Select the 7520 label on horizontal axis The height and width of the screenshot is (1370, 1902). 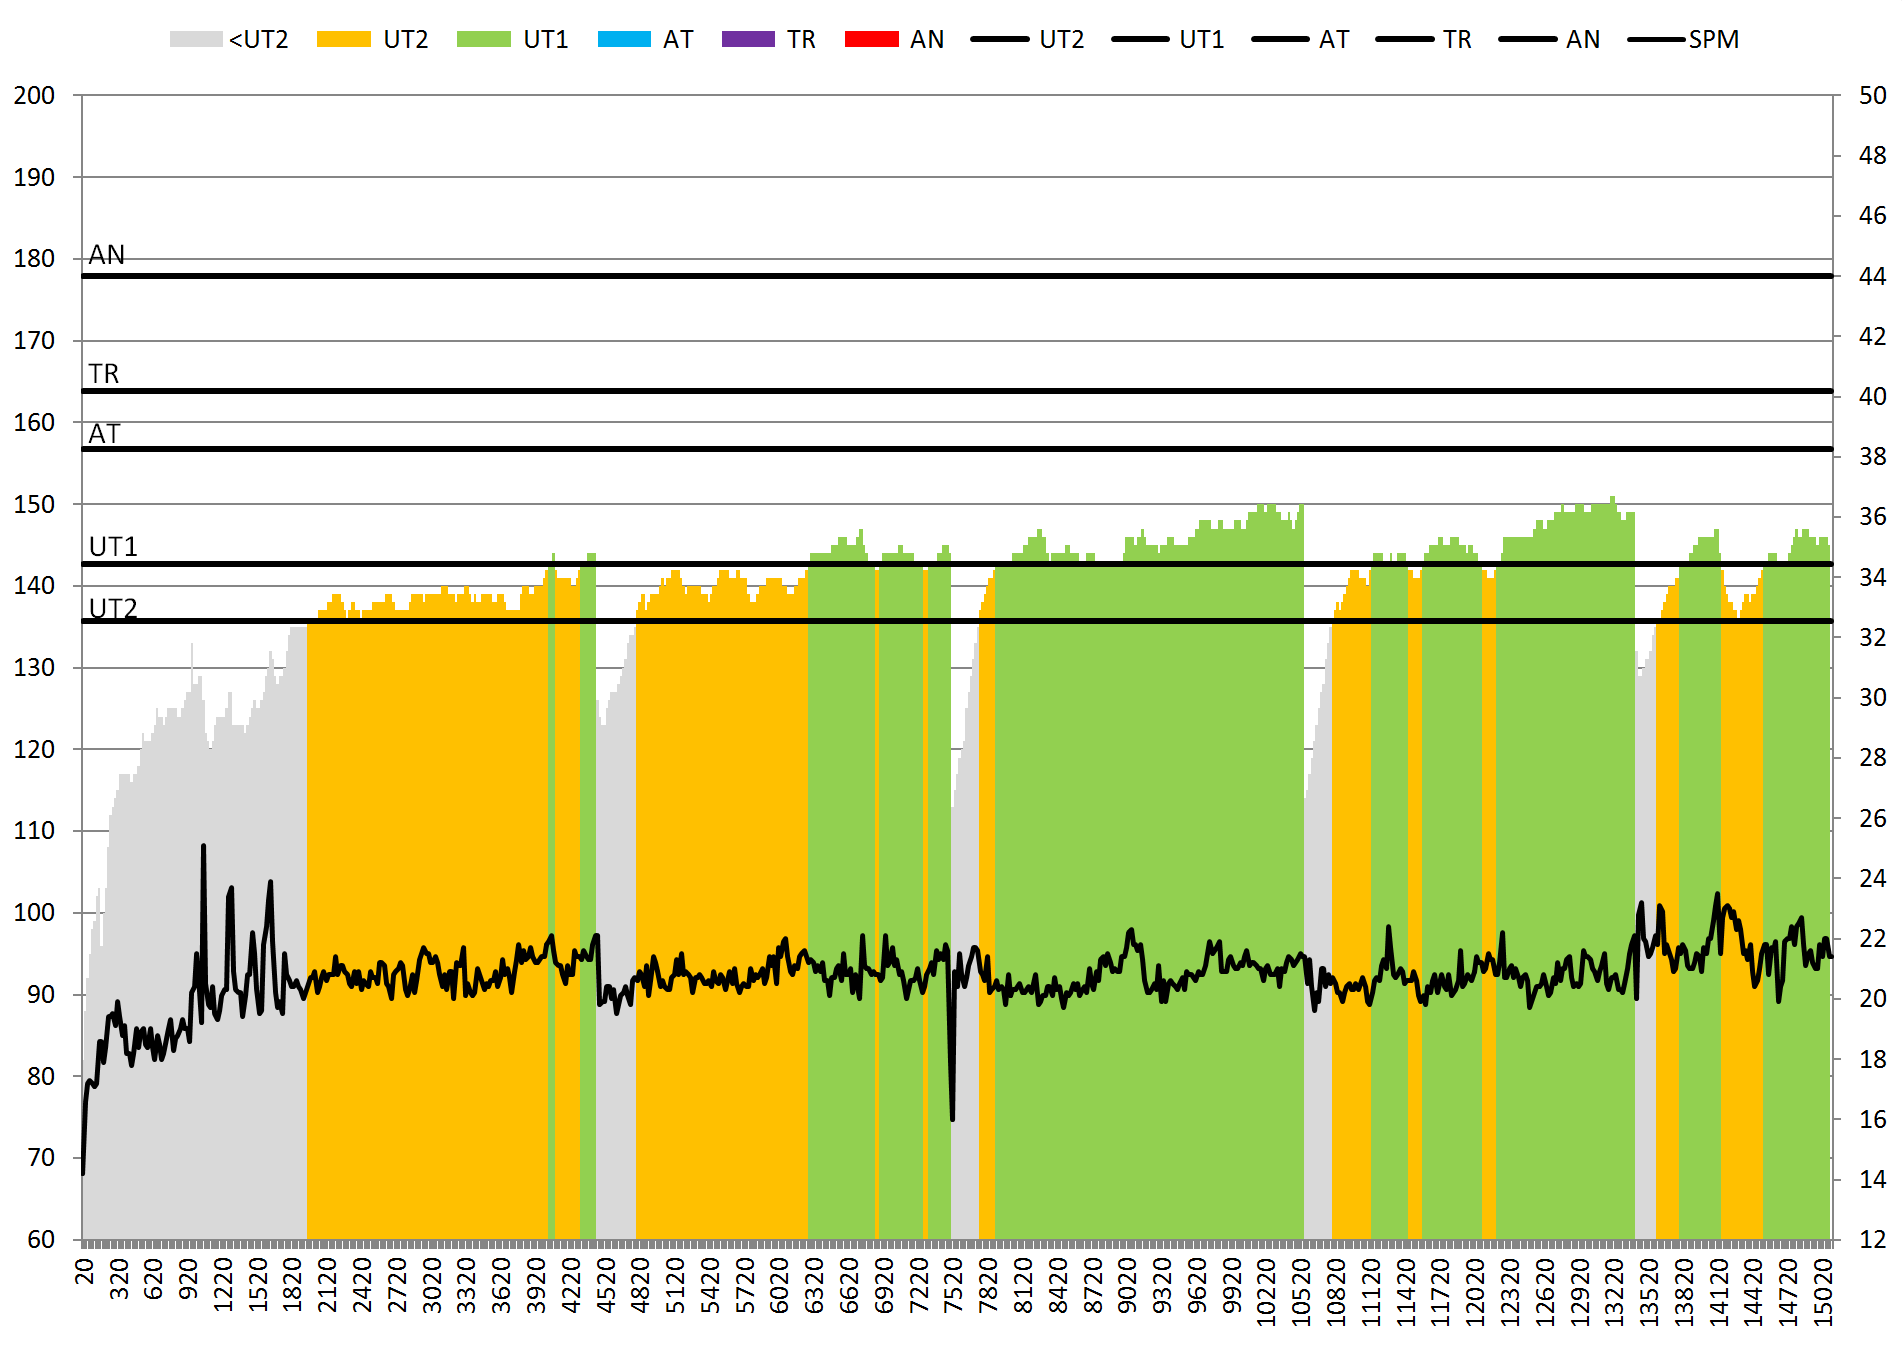coord(953,1278)
